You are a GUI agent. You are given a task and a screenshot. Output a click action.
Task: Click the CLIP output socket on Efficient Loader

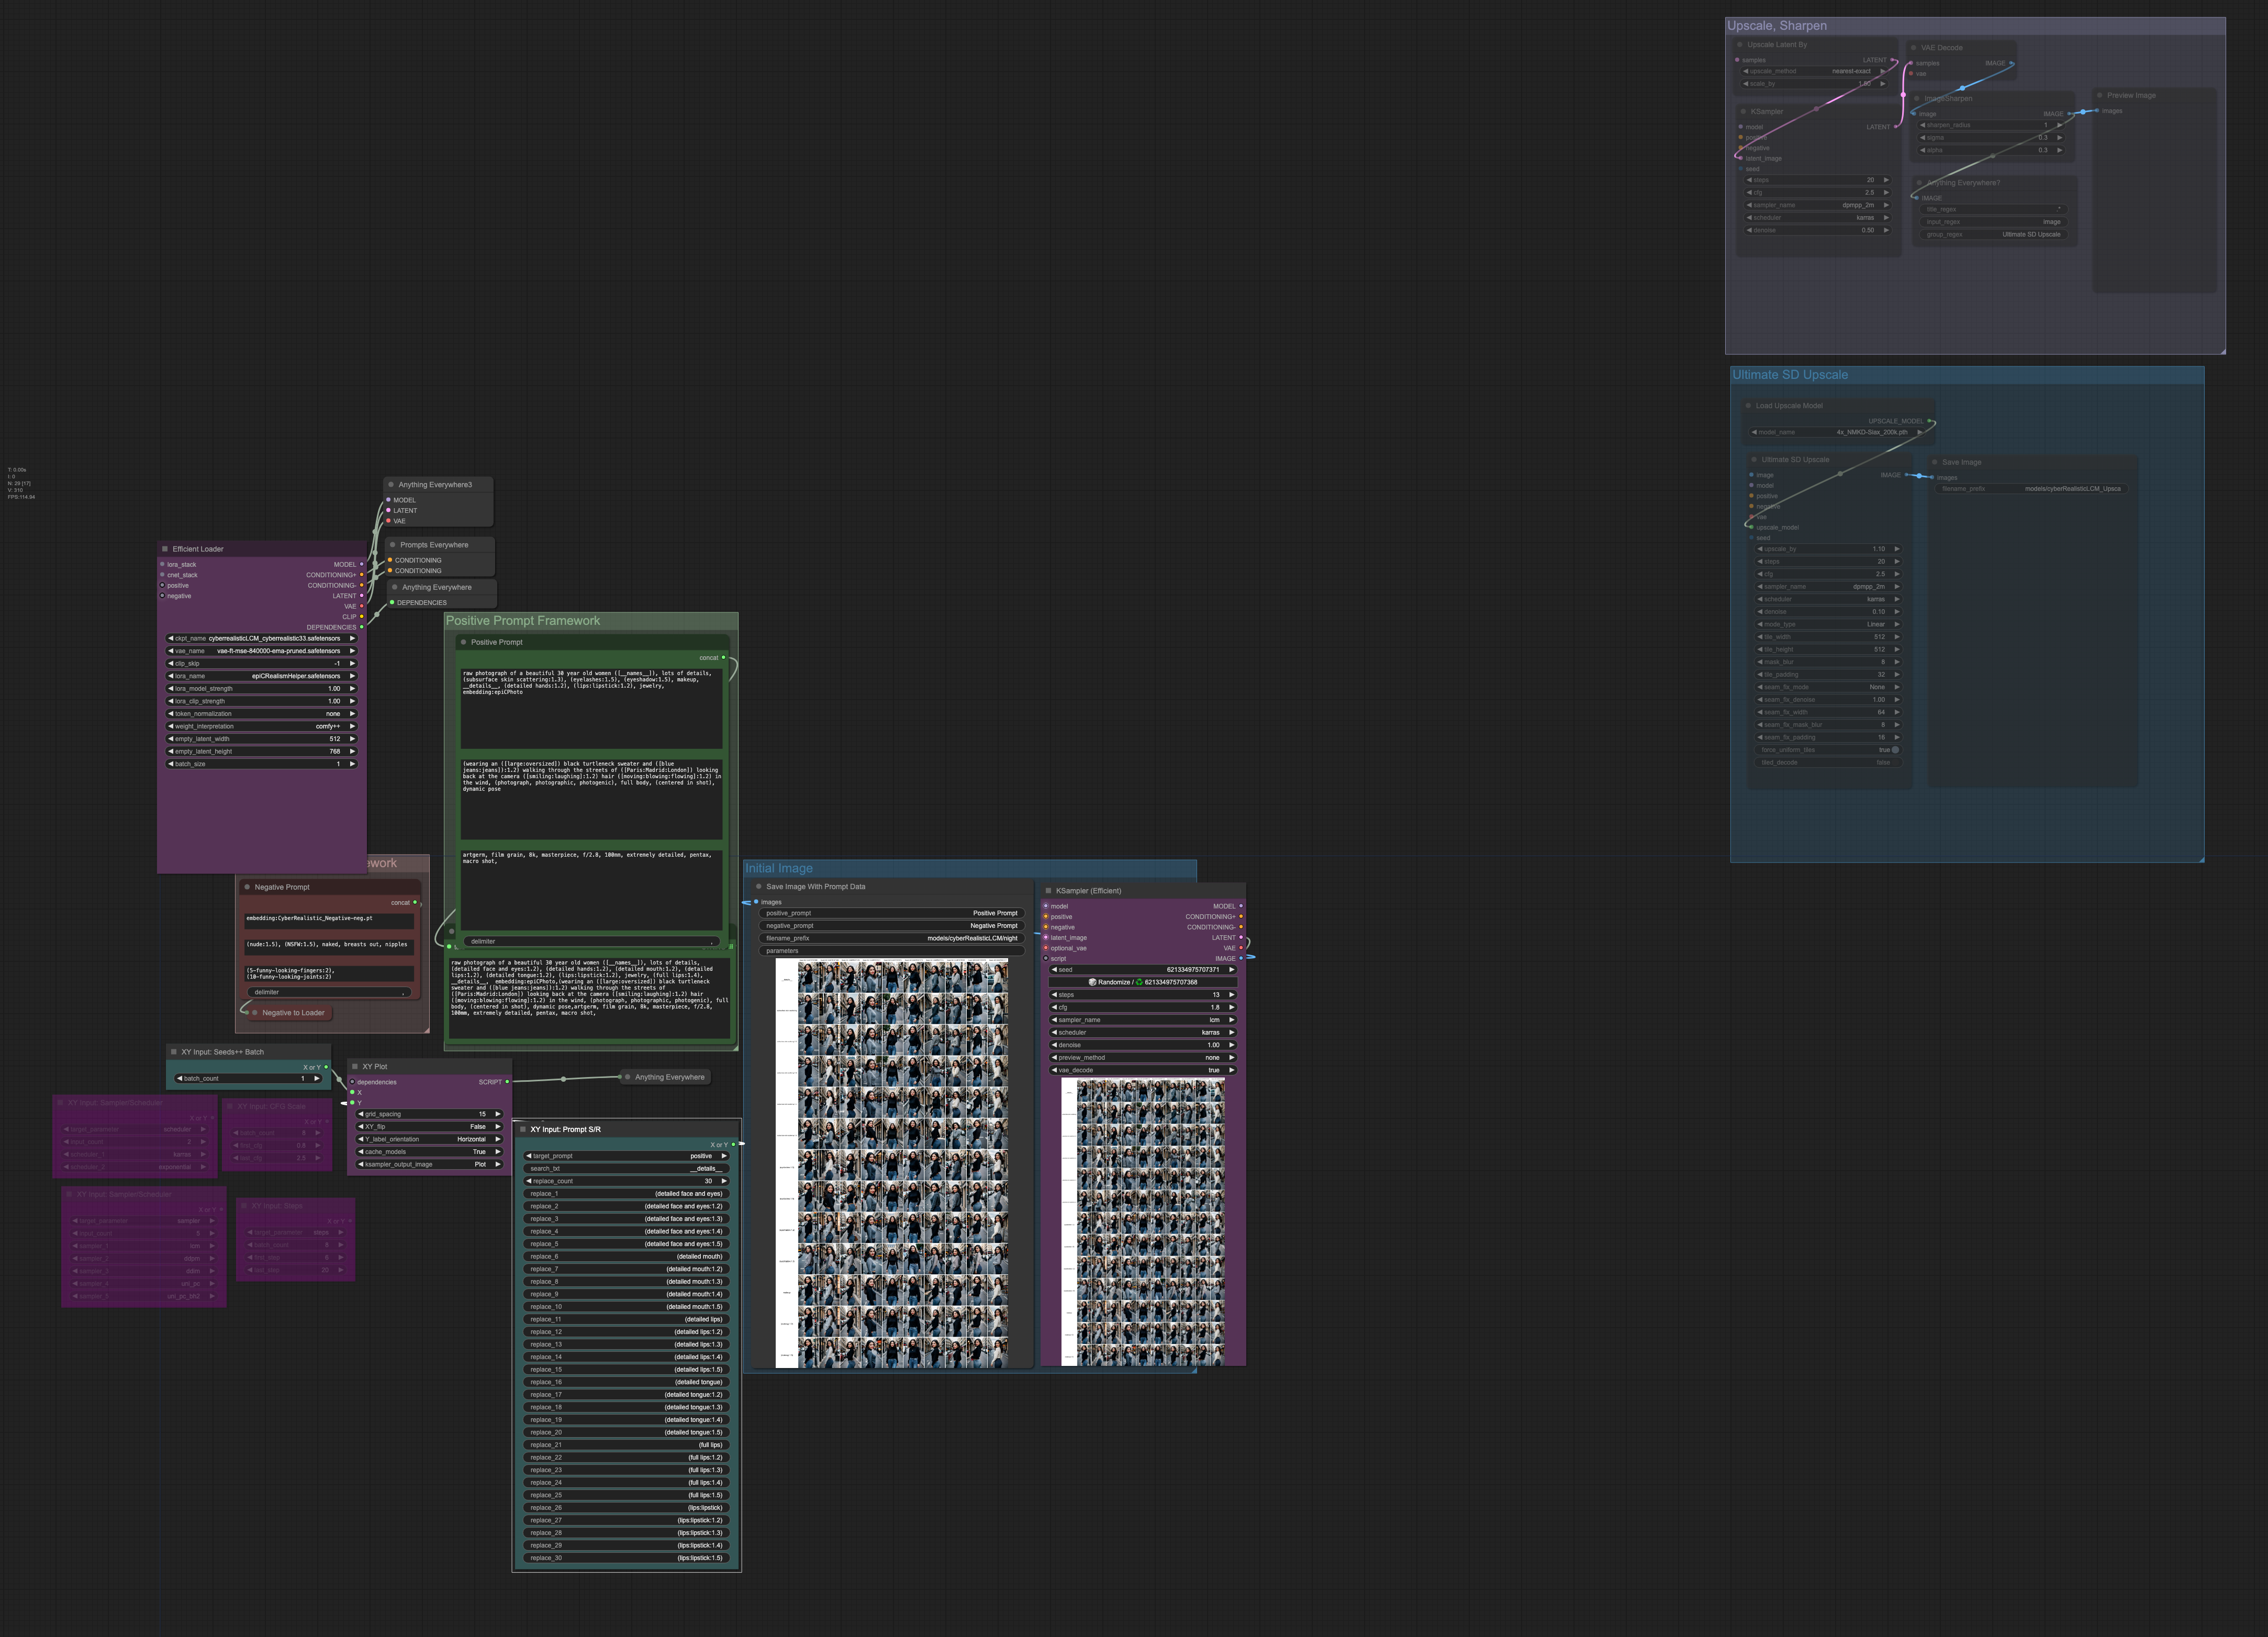[362, 617]
